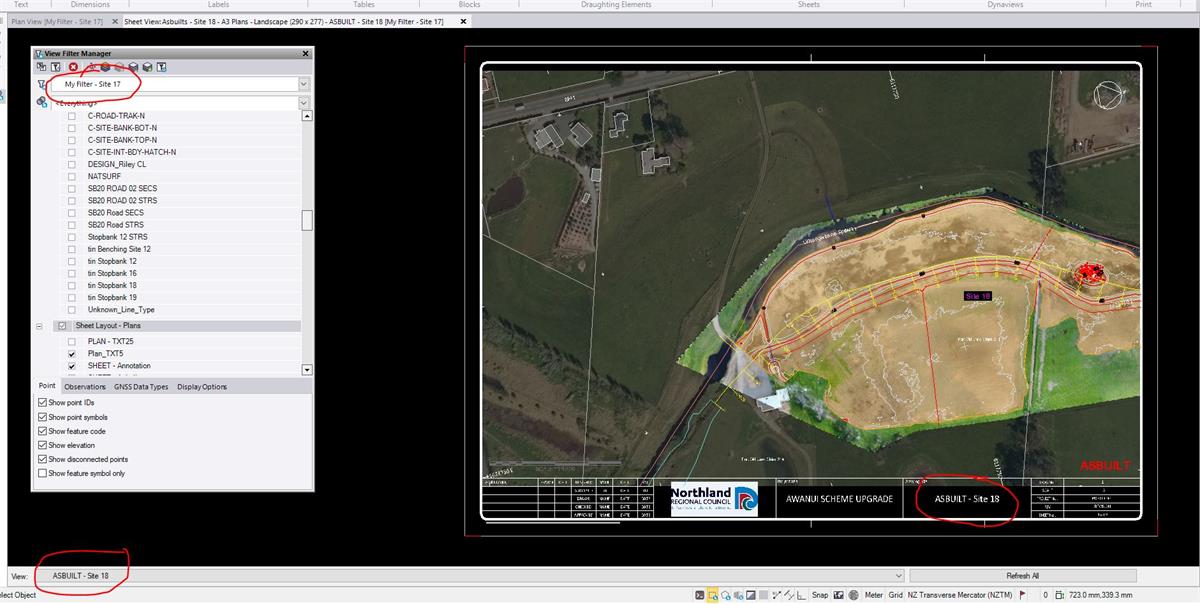Open the My Filter - Site 17 dropdown

pyautogui.click(x=304, y=84)
